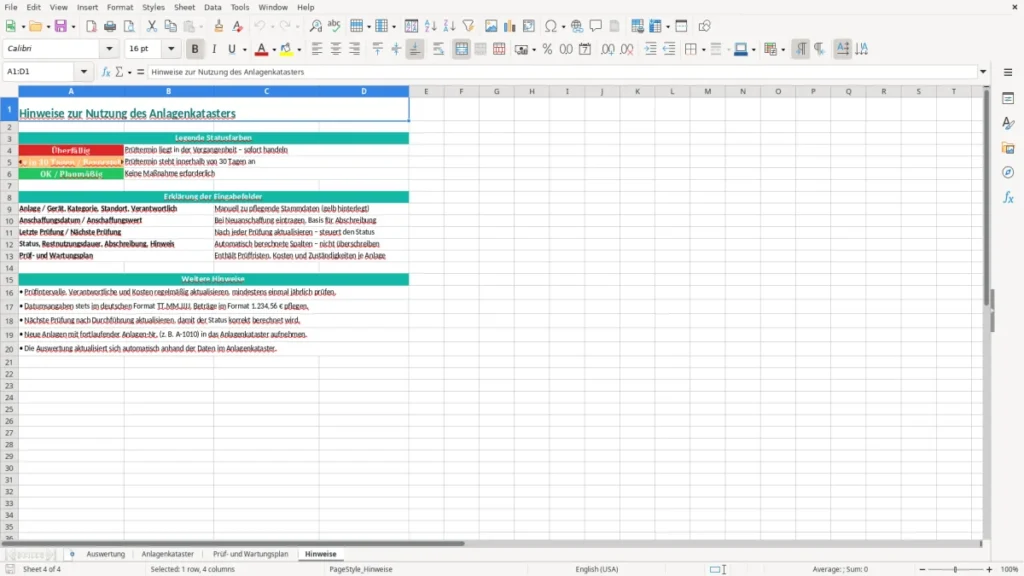Image resolution: width=1024 pixels, height=576 pixels.
Task: Toggle wrap text
Action: 438,49
